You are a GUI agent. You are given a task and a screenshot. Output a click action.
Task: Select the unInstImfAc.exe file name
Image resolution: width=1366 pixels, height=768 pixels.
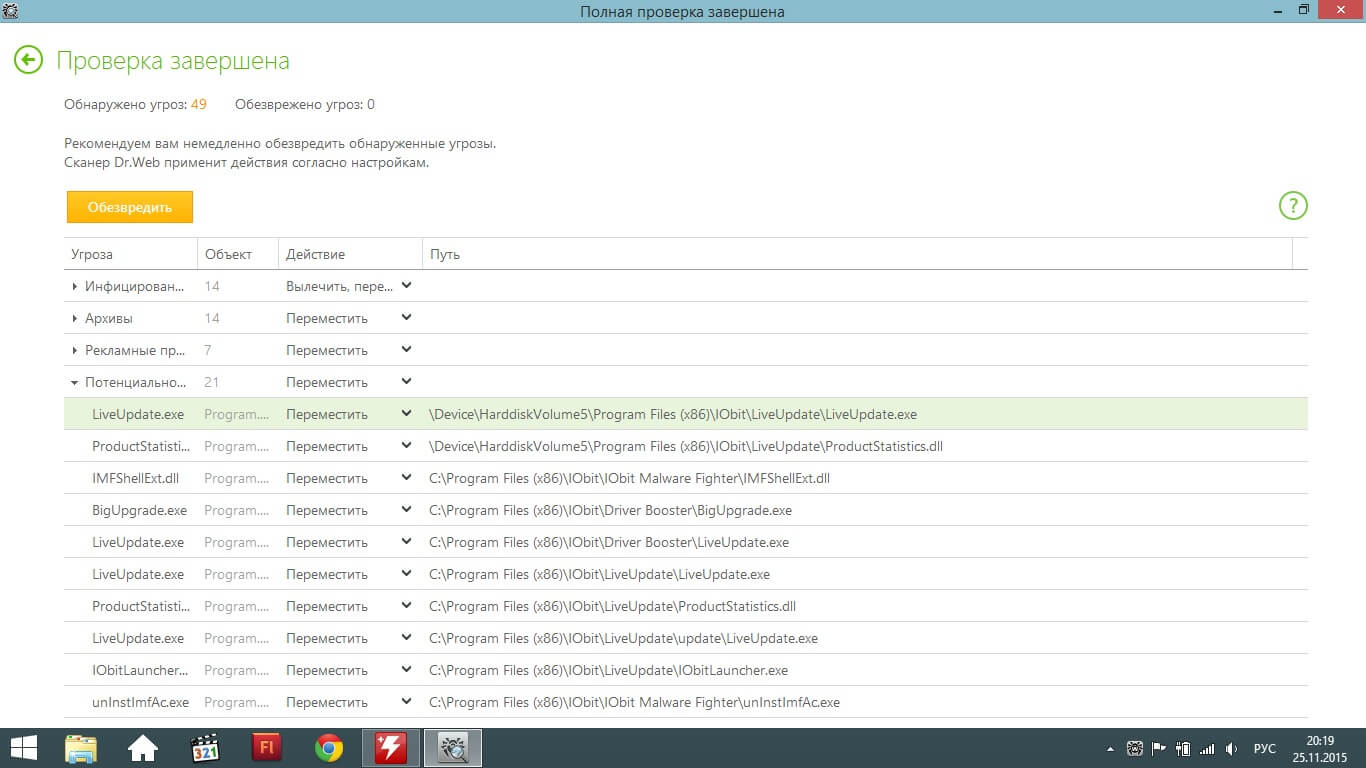click(141, 702)
